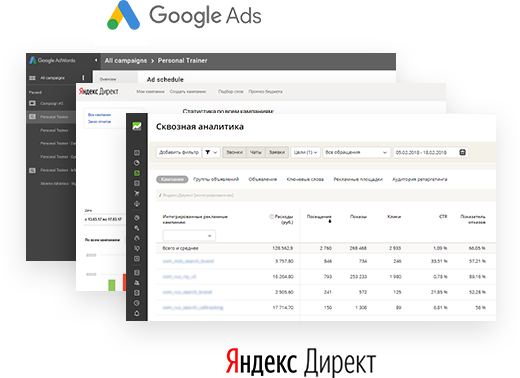Click the Добавить фильтр button

(x=179, y=152)
